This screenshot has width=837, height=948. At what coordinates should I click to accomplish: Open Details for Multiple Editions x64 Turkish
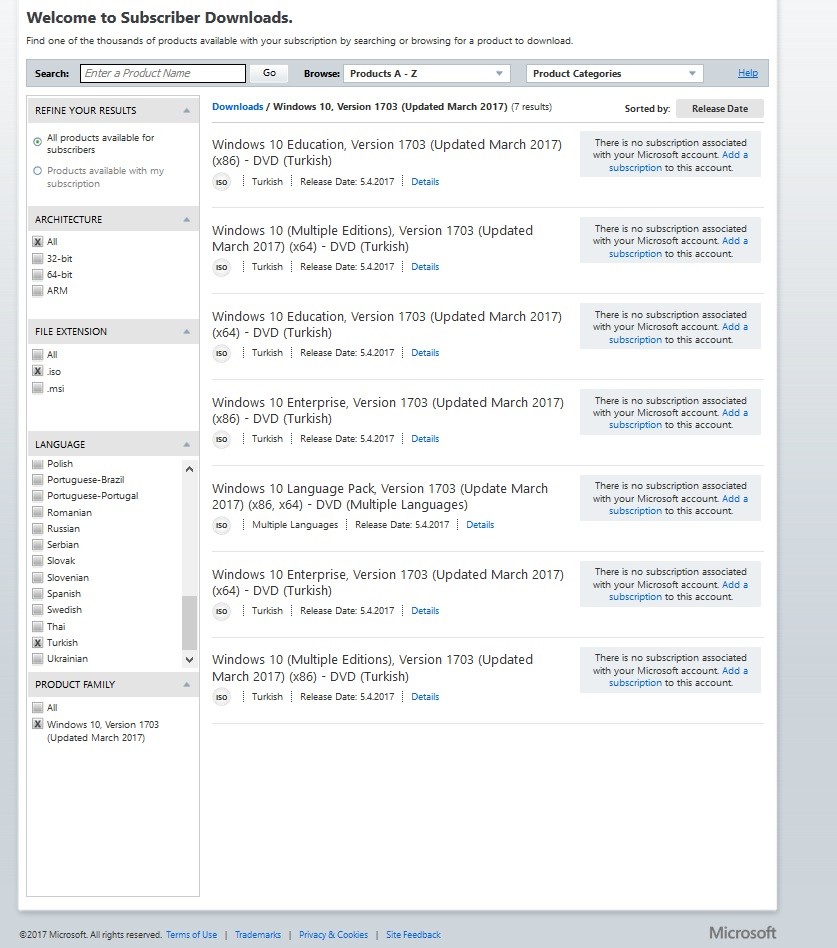click(x=425, y=267)
